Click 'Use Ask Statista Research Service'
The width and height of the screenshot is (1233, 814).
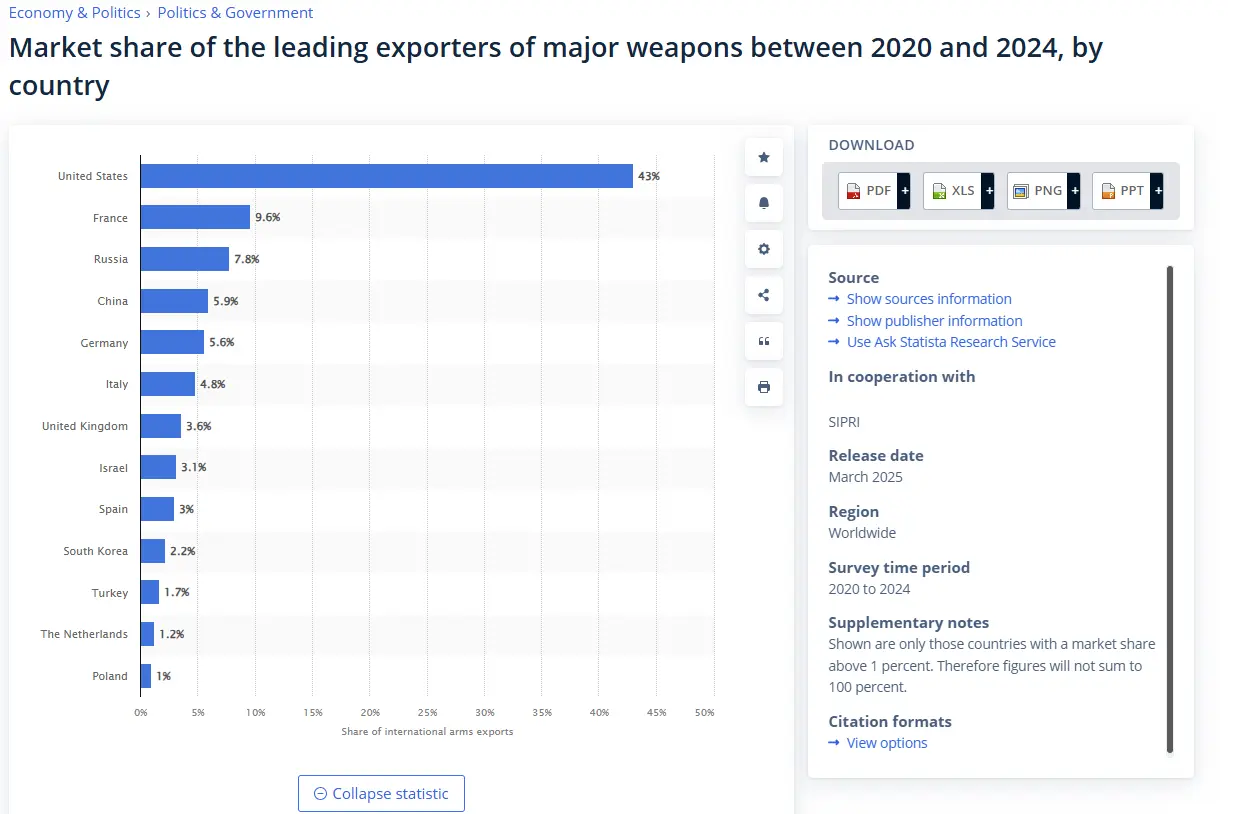point(950,342)
